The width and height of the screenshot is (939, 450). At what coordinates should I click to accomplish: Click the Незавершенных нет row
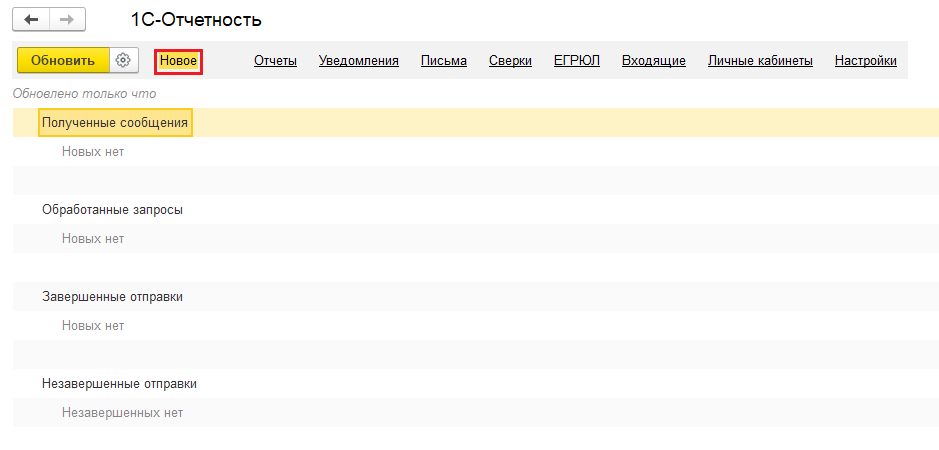coord(122,413)
